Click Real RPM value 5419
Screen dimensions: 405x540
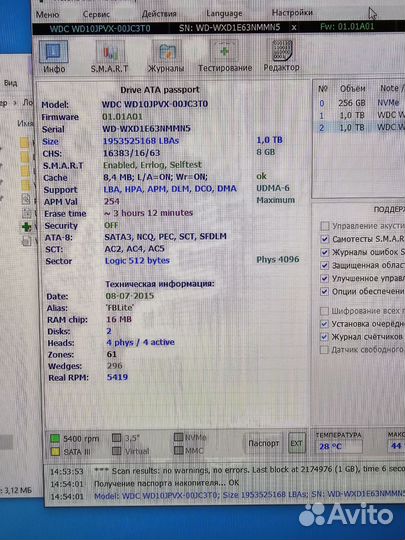tap(117, 377)
